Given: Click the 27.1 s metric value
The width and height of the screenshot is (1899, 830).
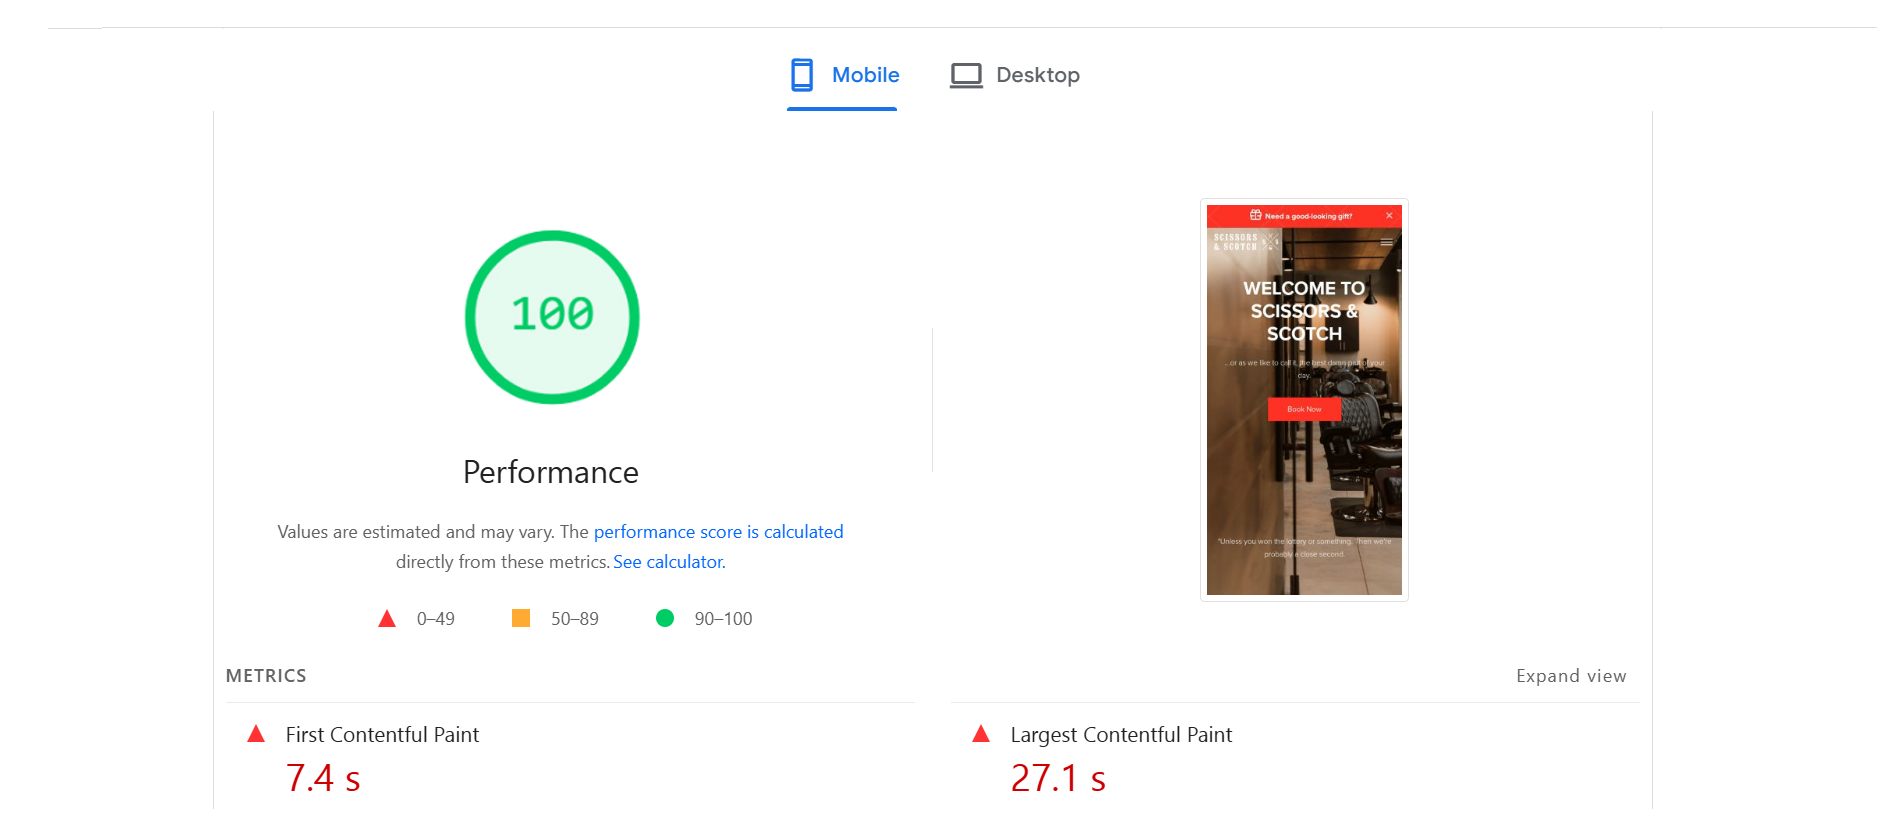Looking at the screenshot, I should (x=1058, y=778).
